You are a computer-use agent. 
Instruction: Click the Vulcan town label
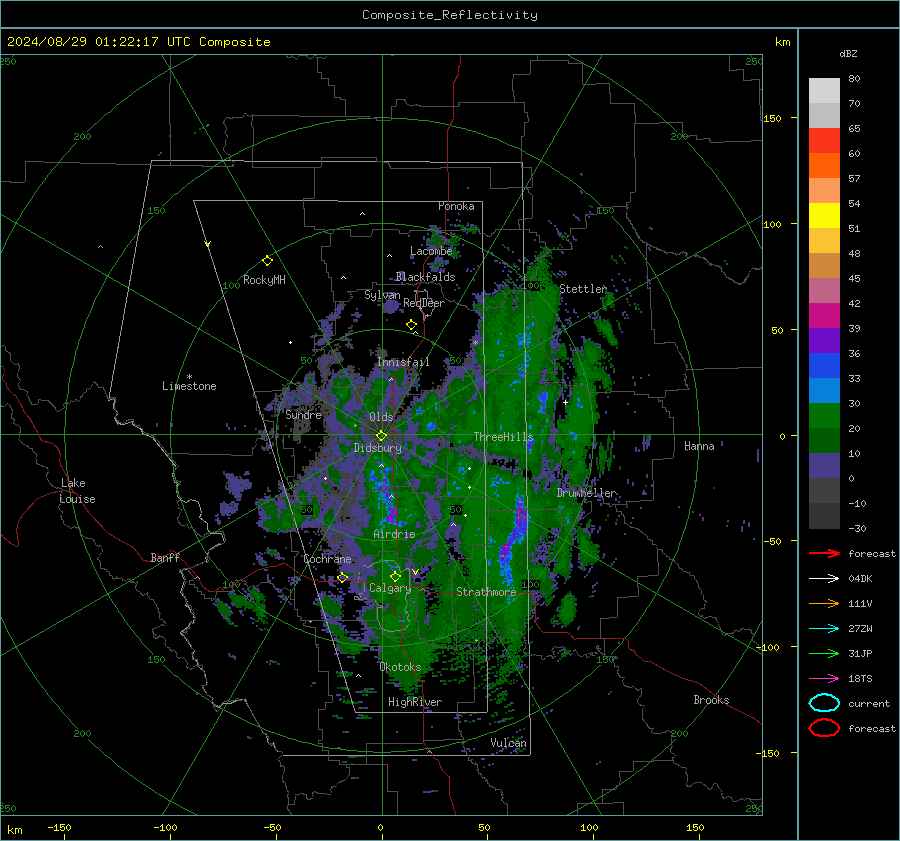[508, 743]
